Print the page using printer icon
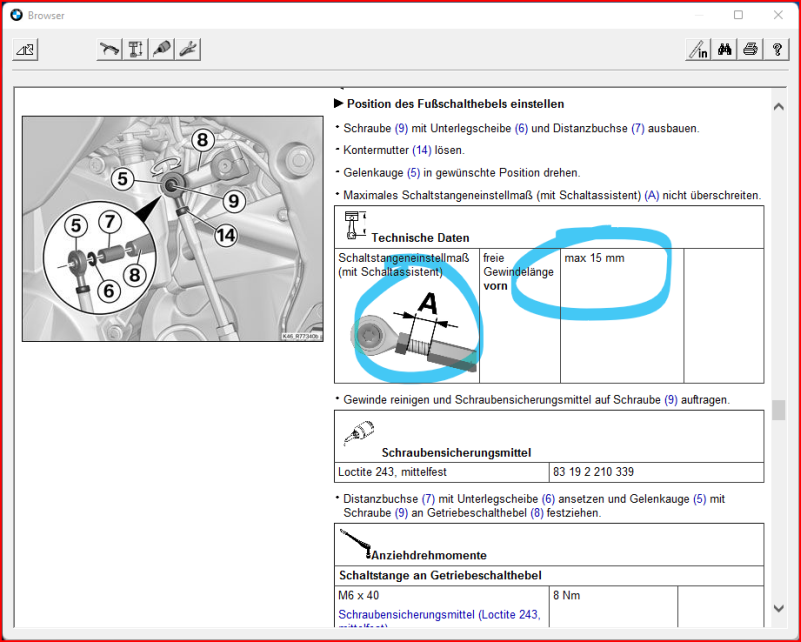Image resolution: width=801 pixels, height=642 pixels. point(750,50)
